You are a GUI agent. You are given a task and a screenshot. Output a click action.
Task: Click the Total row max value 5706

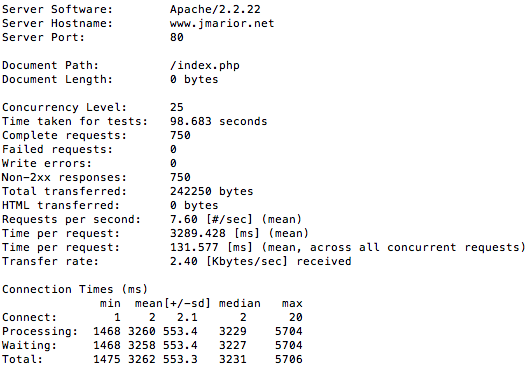288,359
